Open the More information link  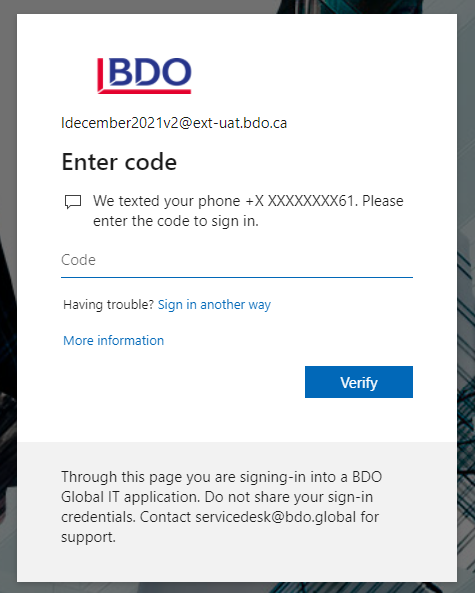pos(113,340)
